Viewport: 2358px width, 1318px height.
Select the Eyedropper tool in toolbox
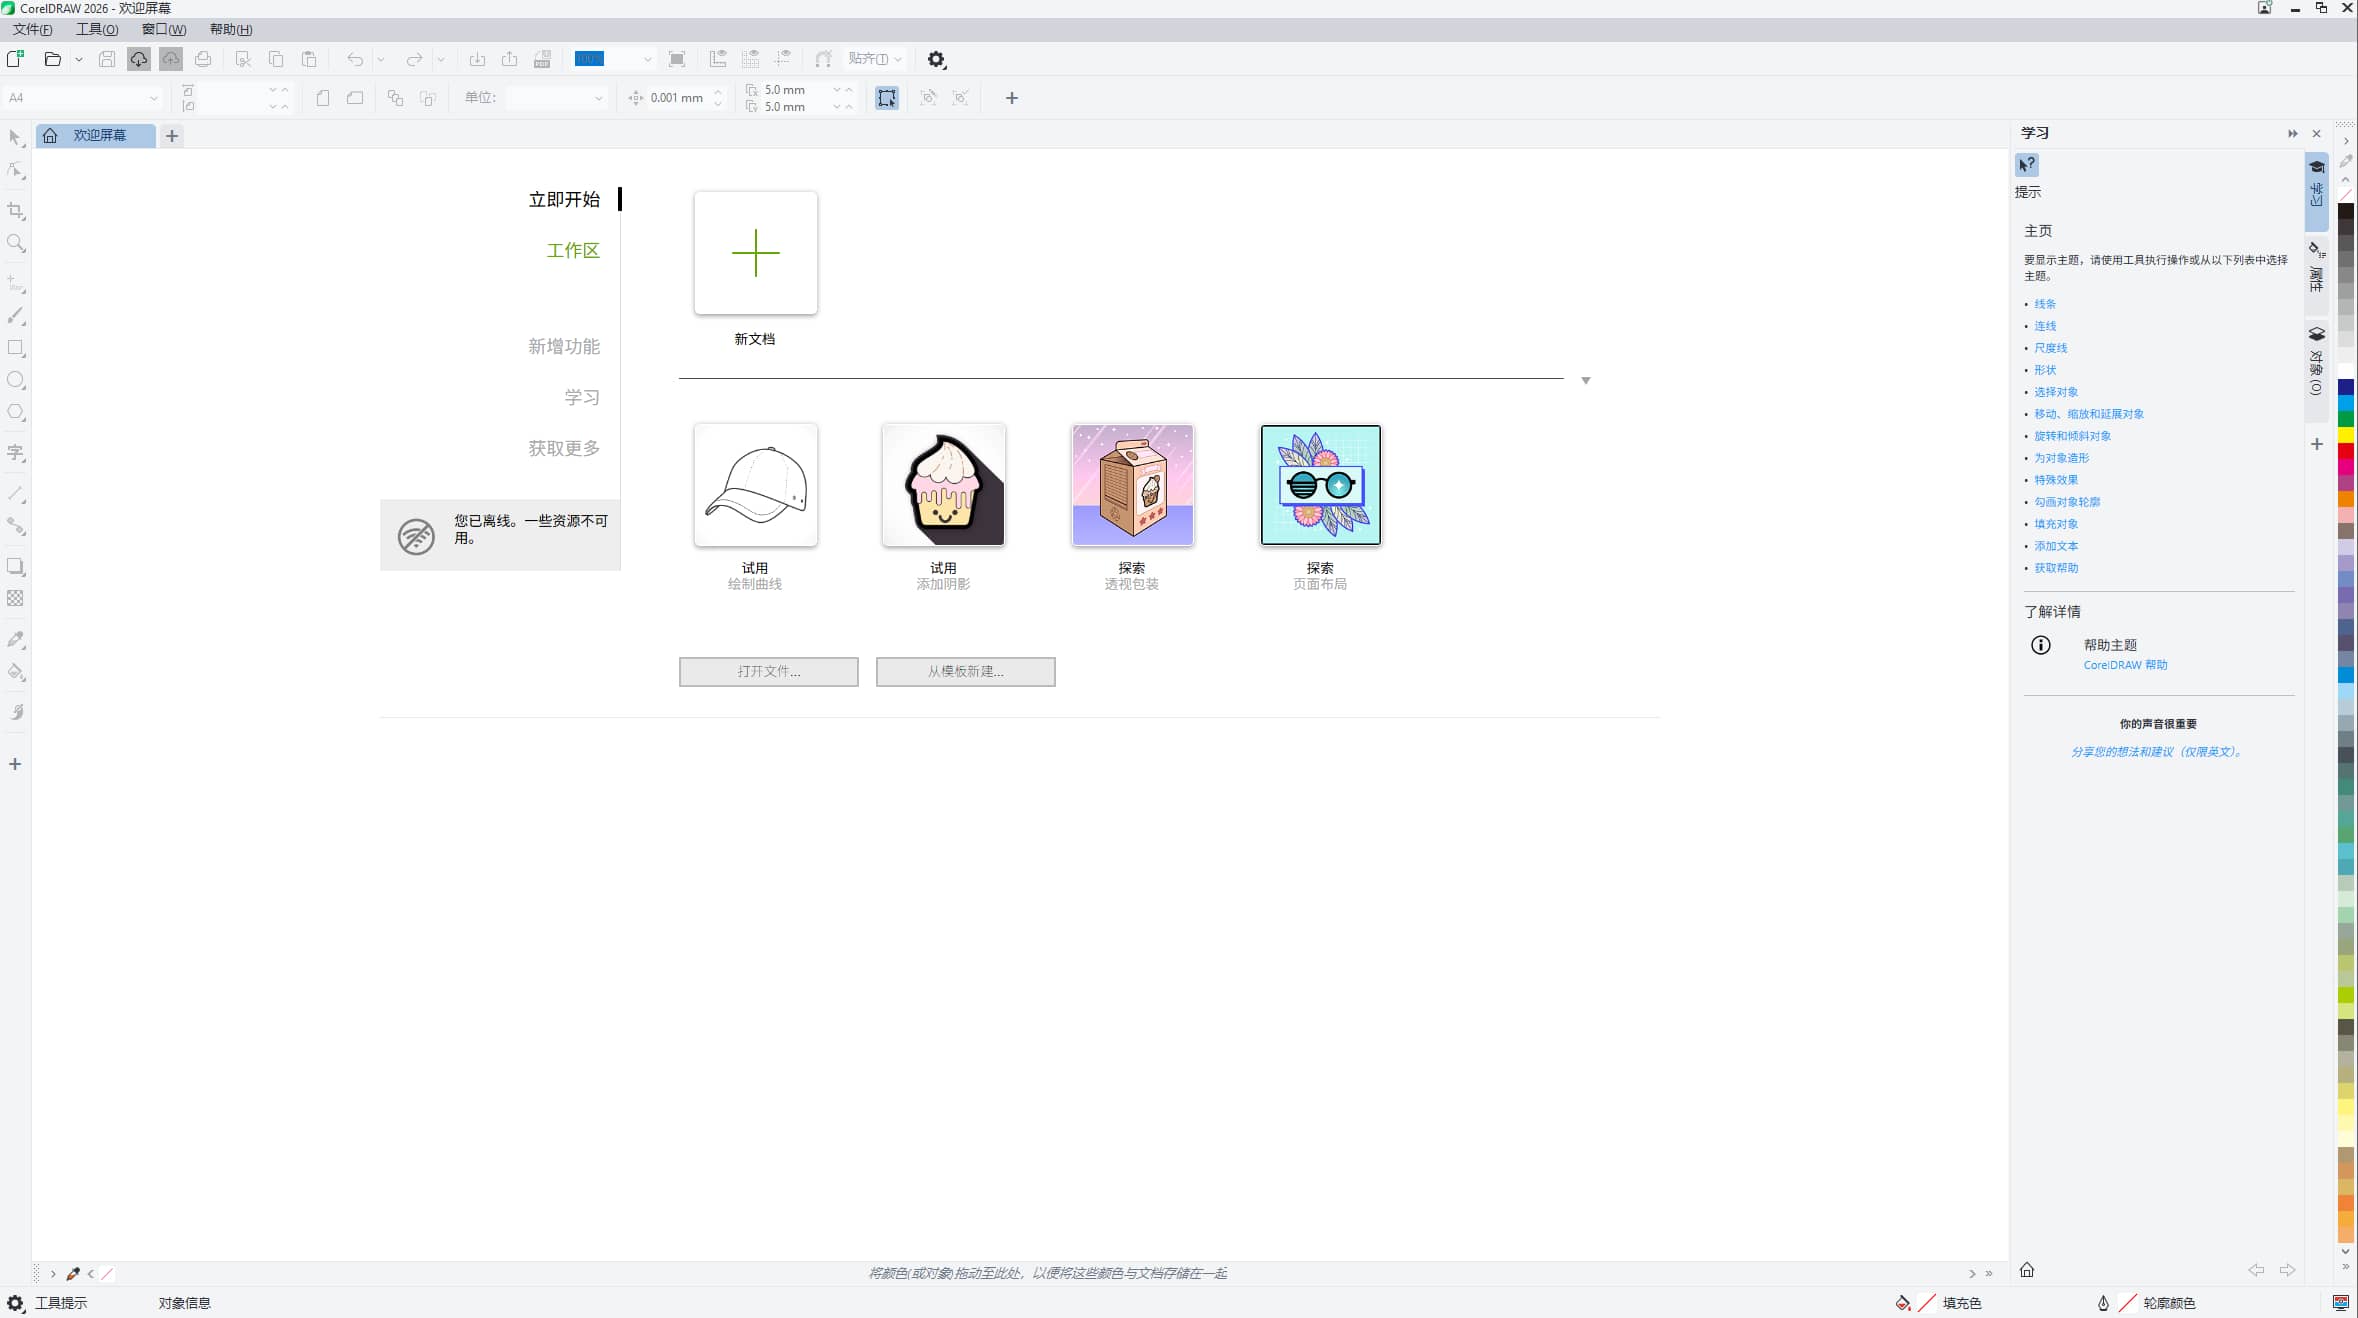[15, 639]
